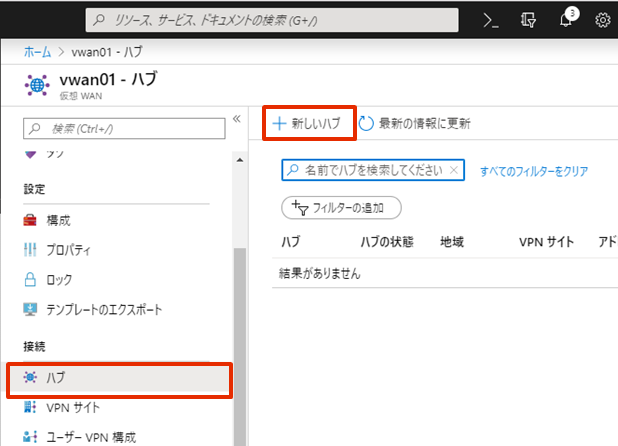
Task: Click 新しいハブ button
Action: pos(309,123)
